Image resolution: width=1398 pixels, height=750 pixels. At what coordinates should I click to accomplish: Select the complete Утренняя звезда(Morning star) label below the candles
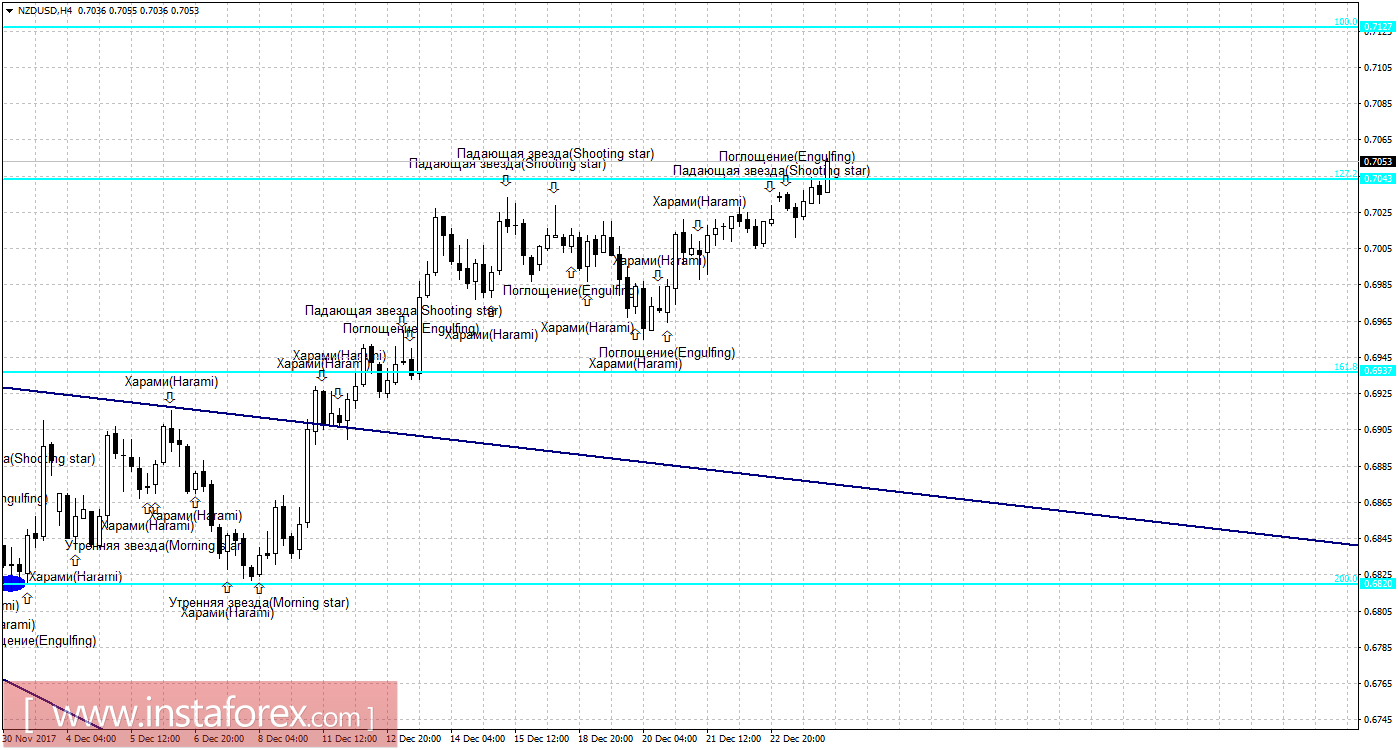(x=259, y=603)
